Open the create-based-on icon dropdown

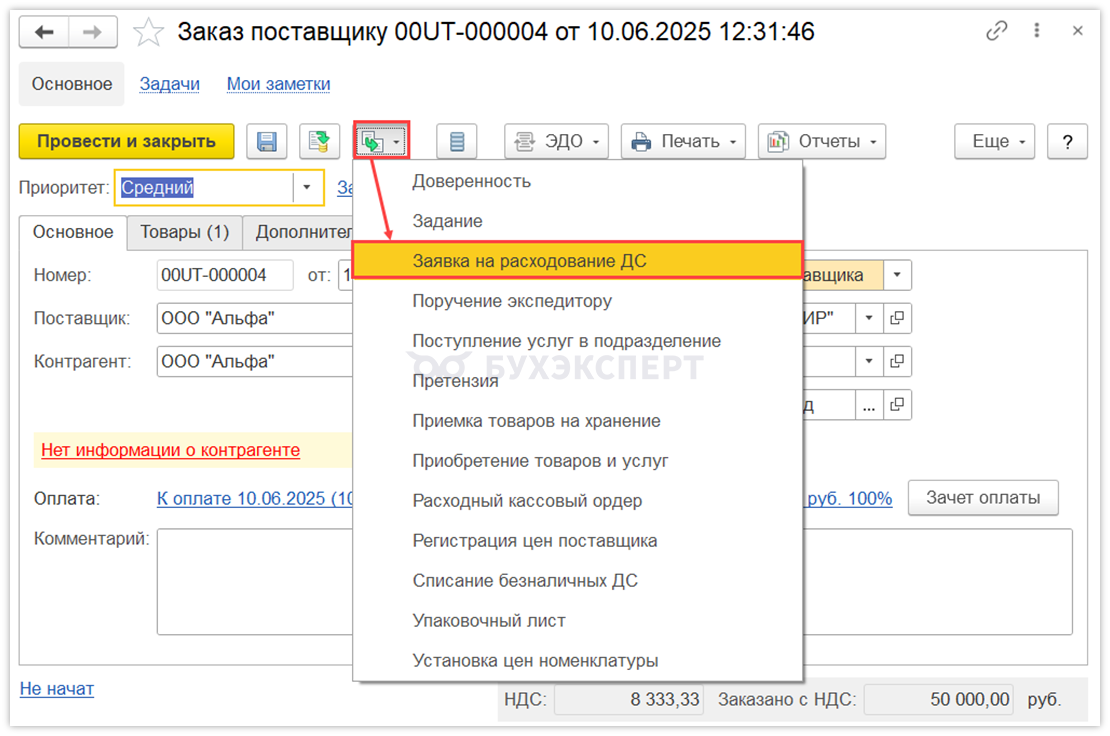382,142
